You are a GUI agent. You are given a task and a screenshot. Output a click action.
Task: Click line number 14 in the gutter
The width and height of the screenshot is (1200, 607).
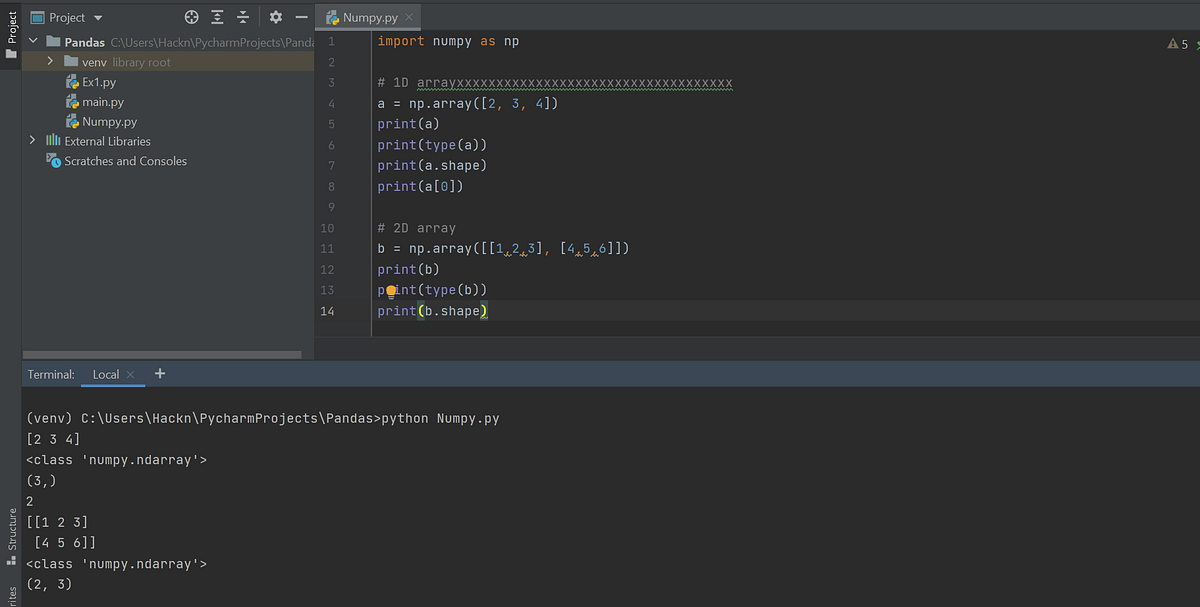pos(328,311)
